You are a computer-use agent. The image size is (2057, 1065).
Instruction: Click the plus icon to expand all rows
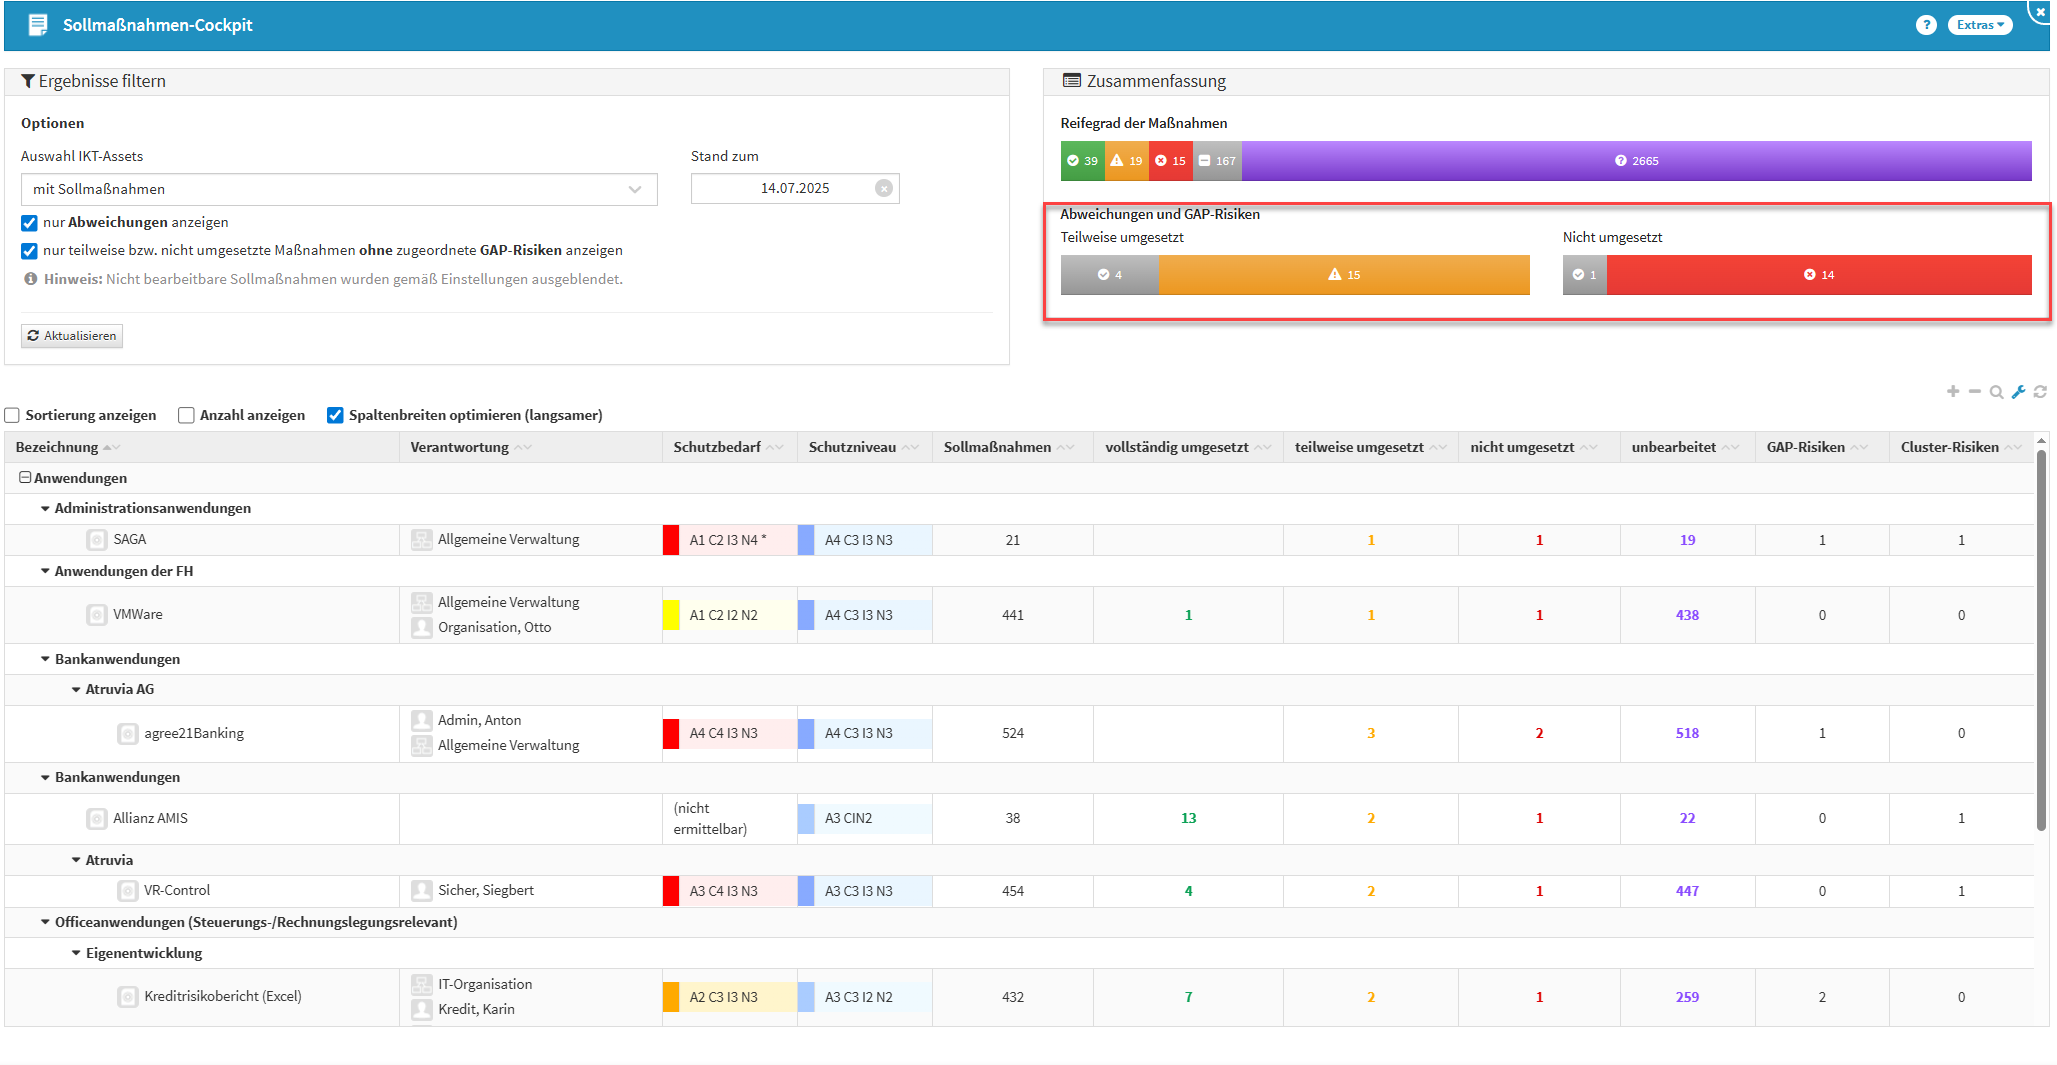coord(1952,391)
